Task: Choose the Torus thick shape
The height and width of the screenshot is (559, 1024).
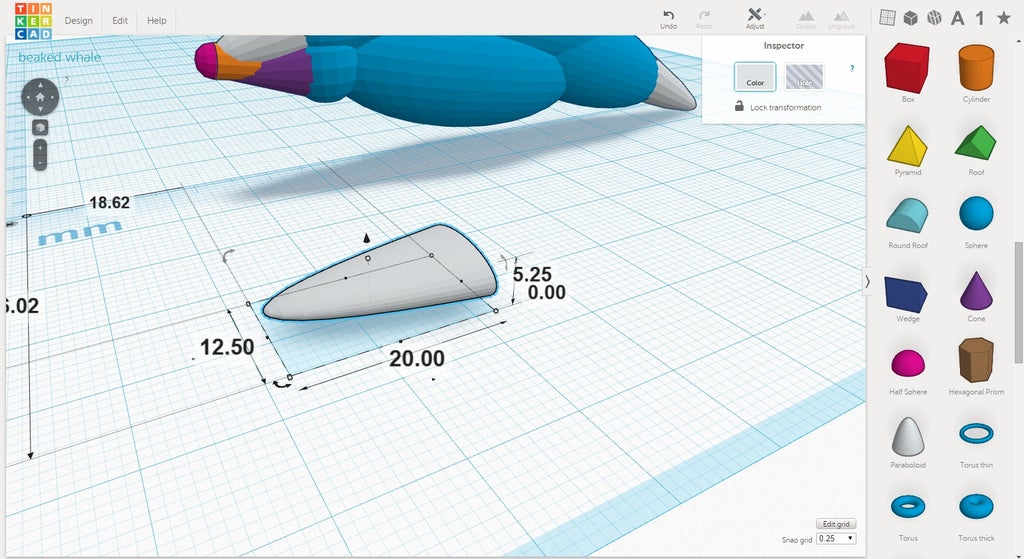Action: (976, 507)
